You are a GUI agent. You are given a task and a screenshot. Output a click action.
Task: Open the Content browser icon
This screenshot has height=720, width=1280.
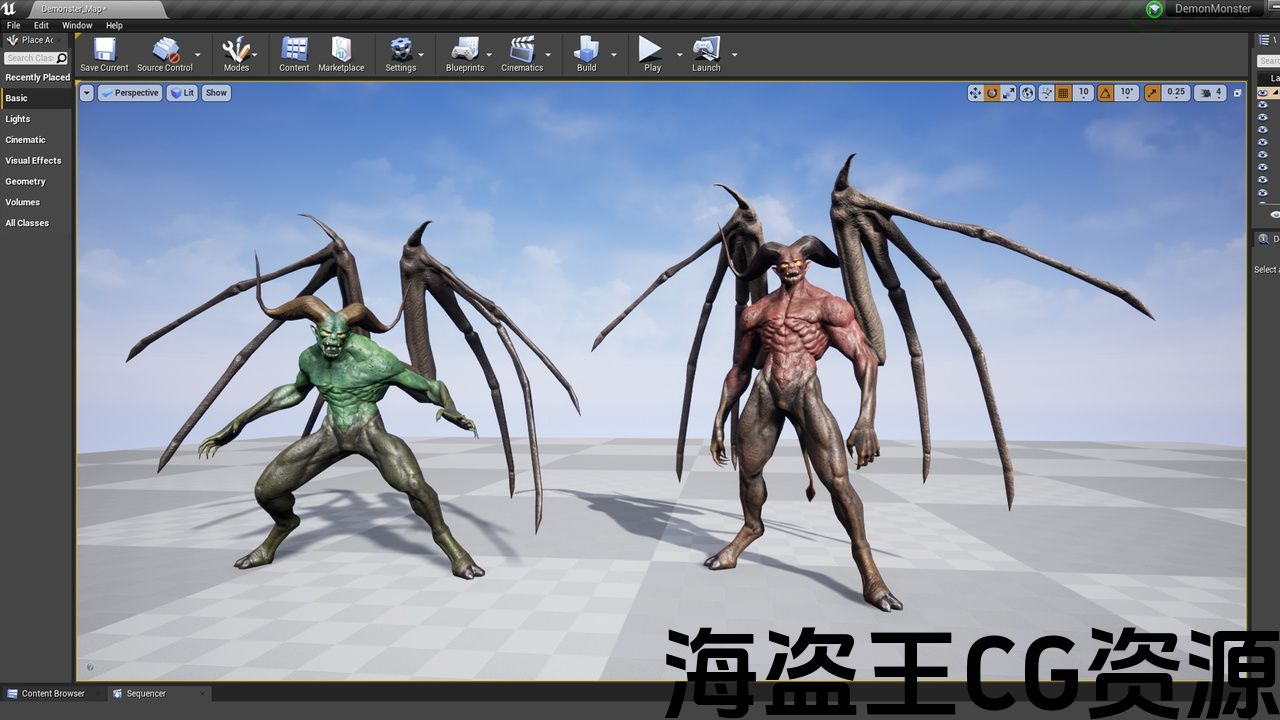click(x=294, y=50)
